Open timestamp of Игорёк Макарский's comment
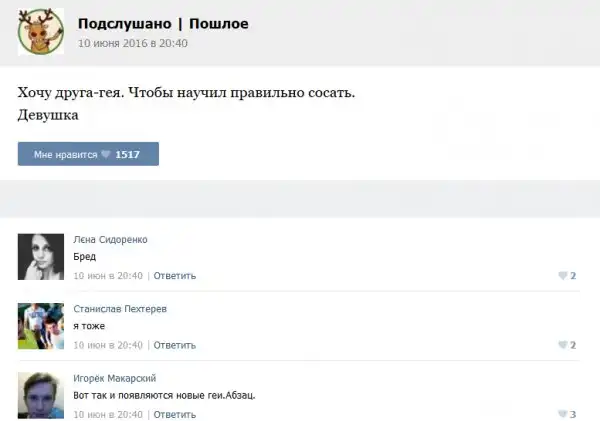 click(108, 414)
